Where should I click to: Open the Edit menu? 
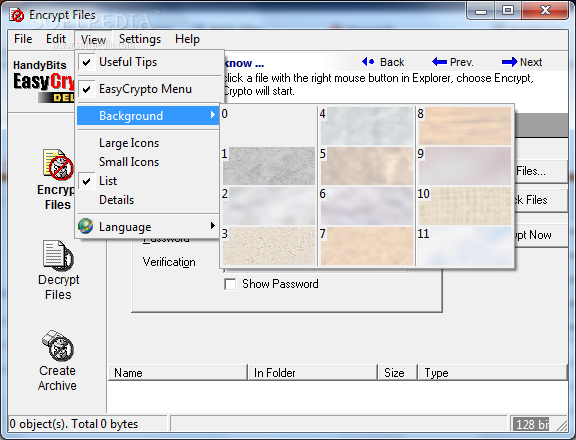click(x=55, y=39)
